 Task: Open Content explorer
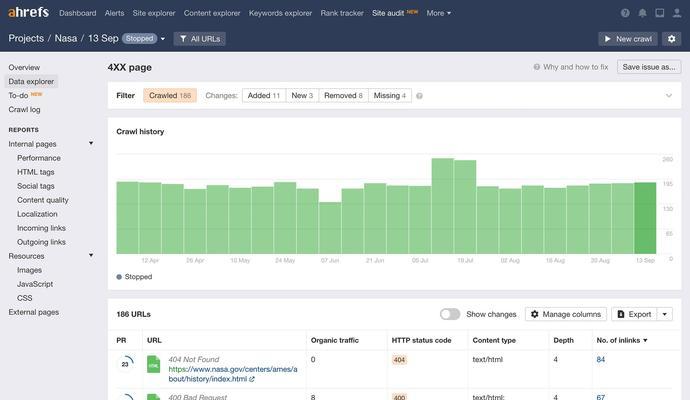[212, 13]
